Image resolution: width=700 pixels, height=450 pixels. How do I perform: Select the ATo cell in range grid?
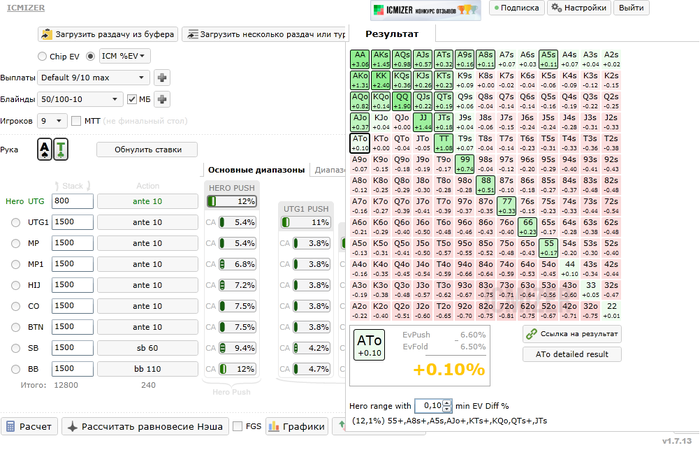(x=360, y=143)
